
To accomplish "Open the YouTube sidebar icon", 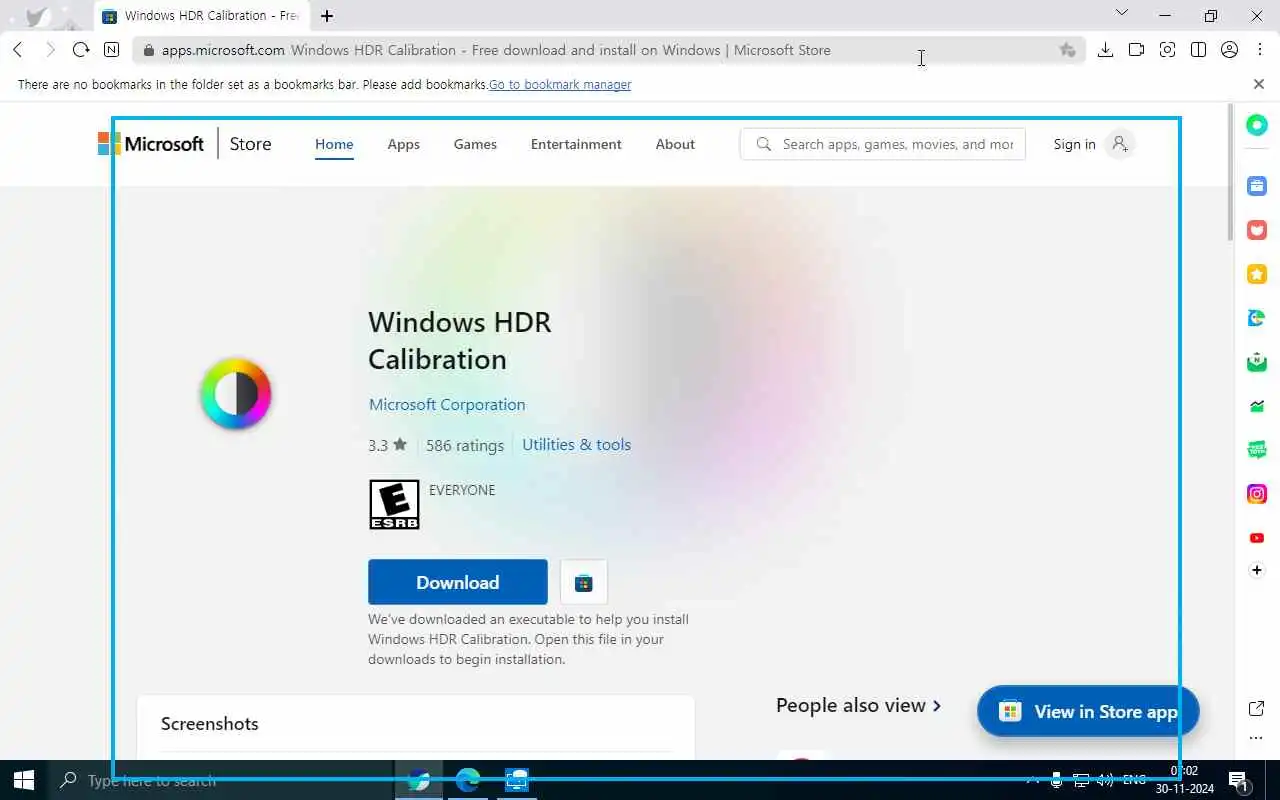I will (x=1257, y=538).
